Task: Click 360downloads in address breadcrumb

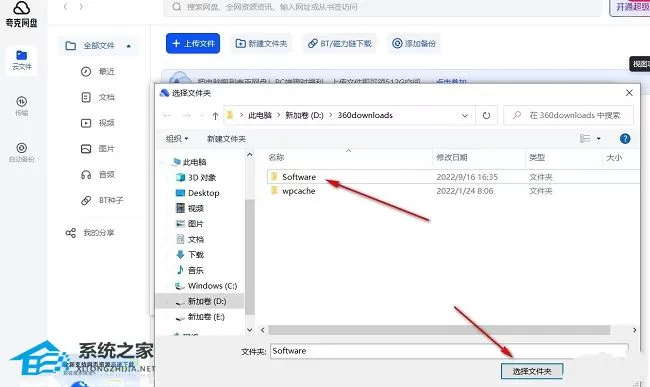Action: pos(365,115)
